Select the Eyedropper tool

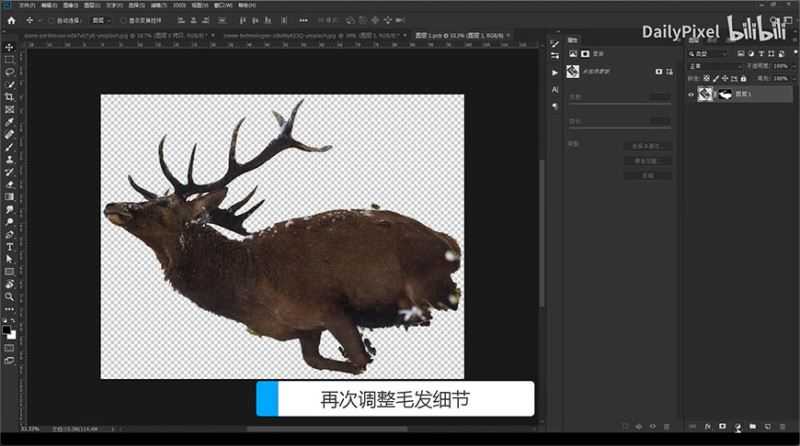9,122
